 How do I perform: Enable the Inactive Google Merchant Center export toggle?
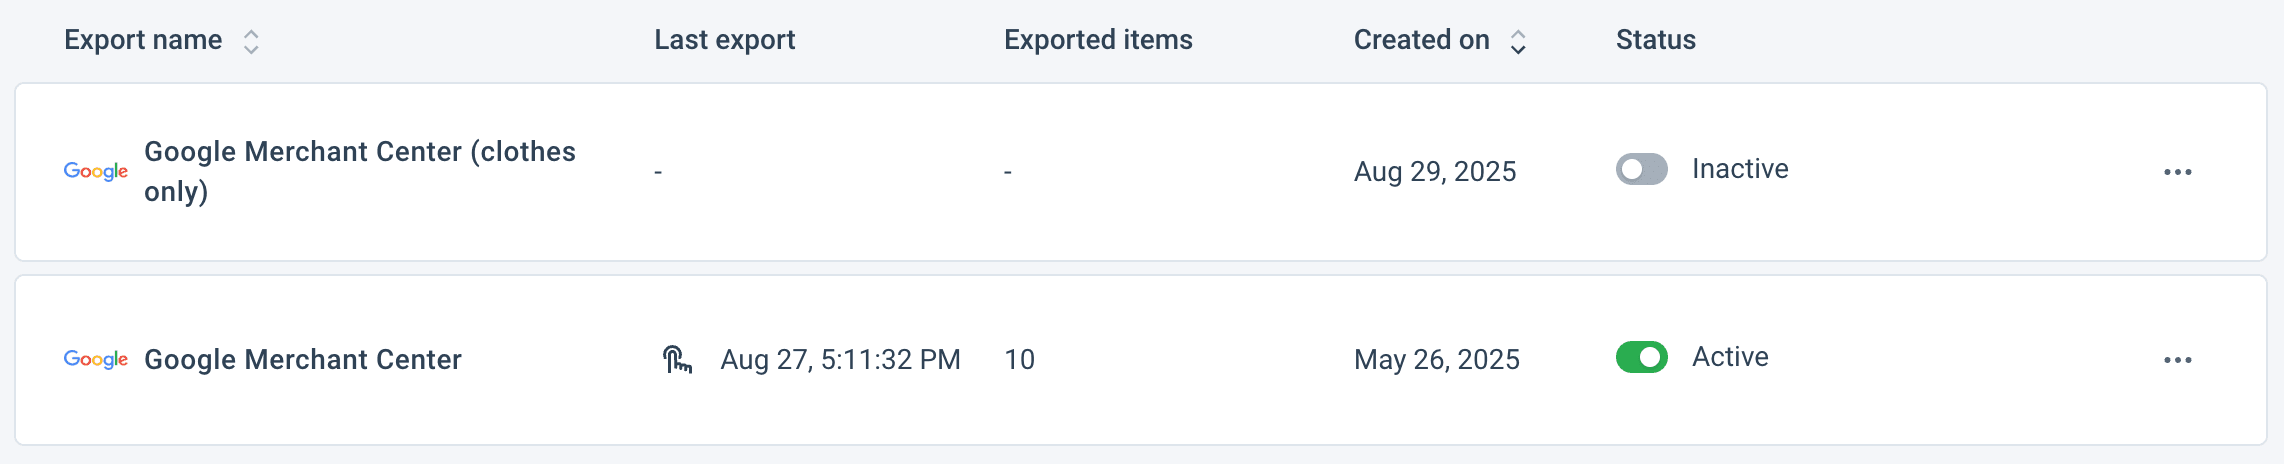tap(1641, 169)
